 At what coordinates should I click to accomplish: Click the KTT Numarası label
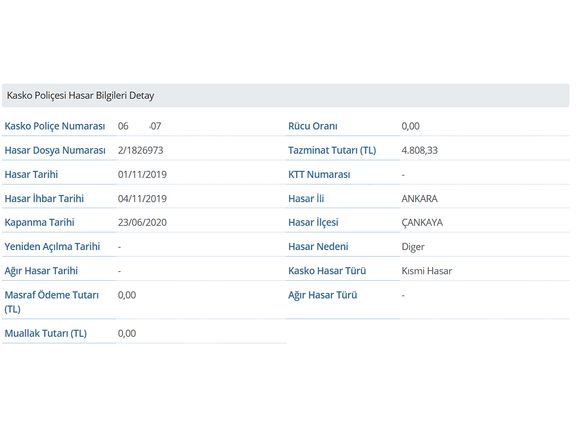(x=319, y=174)
